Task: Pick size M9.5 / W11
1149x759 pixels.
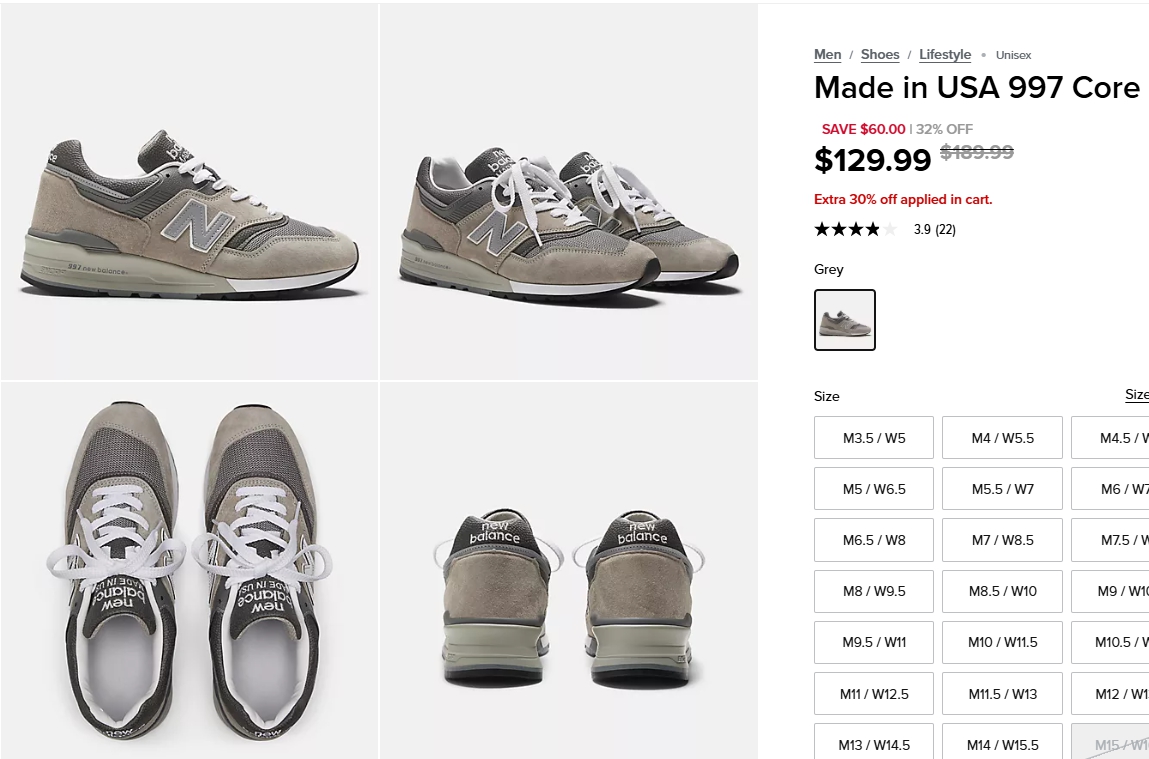Action: click(x=874, y=642)
